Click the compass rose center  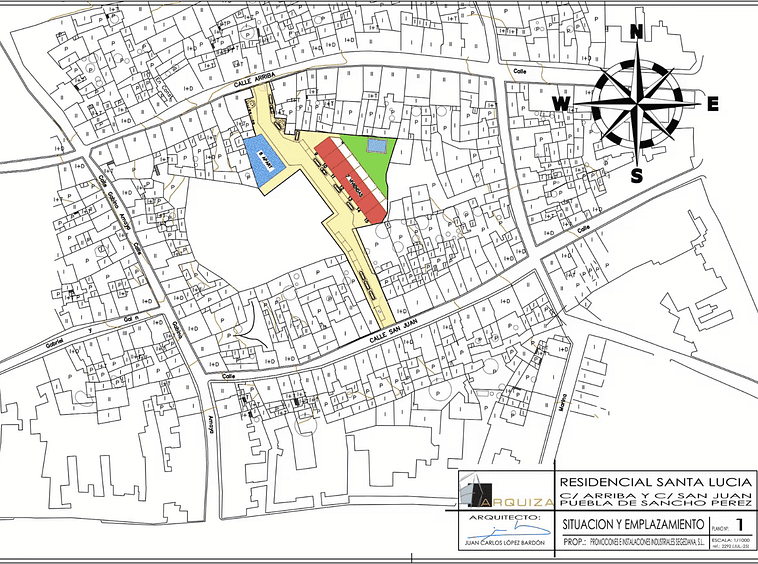point(636,103)
